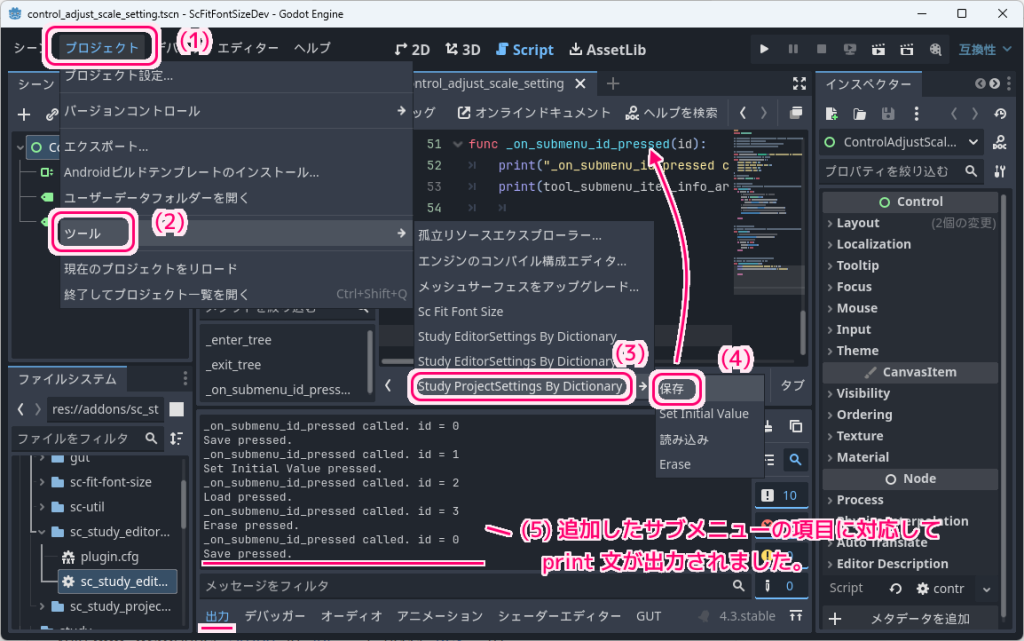Save the current resource via the Inspector floppy icon

(x=887, y=113)
